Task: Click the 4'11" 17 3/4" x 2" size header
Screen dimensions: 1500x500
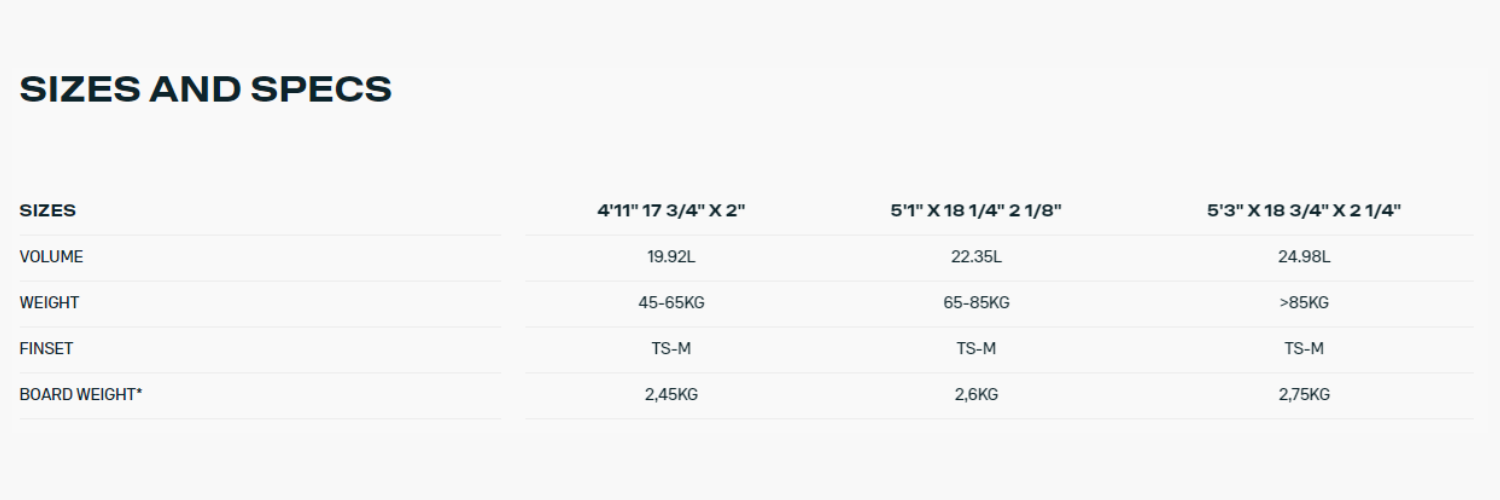Action: (671, 211)
